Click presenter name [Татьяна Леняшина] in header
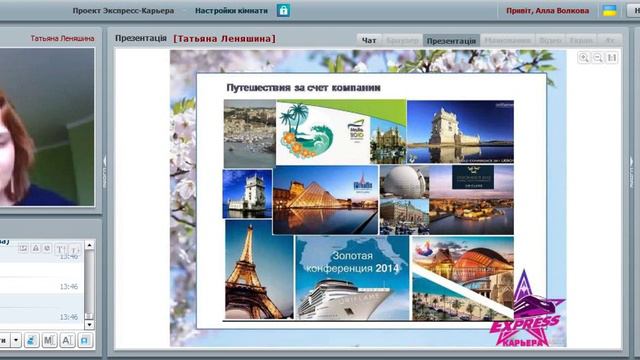Screen dimensions: 640x360 pos(224,39)
